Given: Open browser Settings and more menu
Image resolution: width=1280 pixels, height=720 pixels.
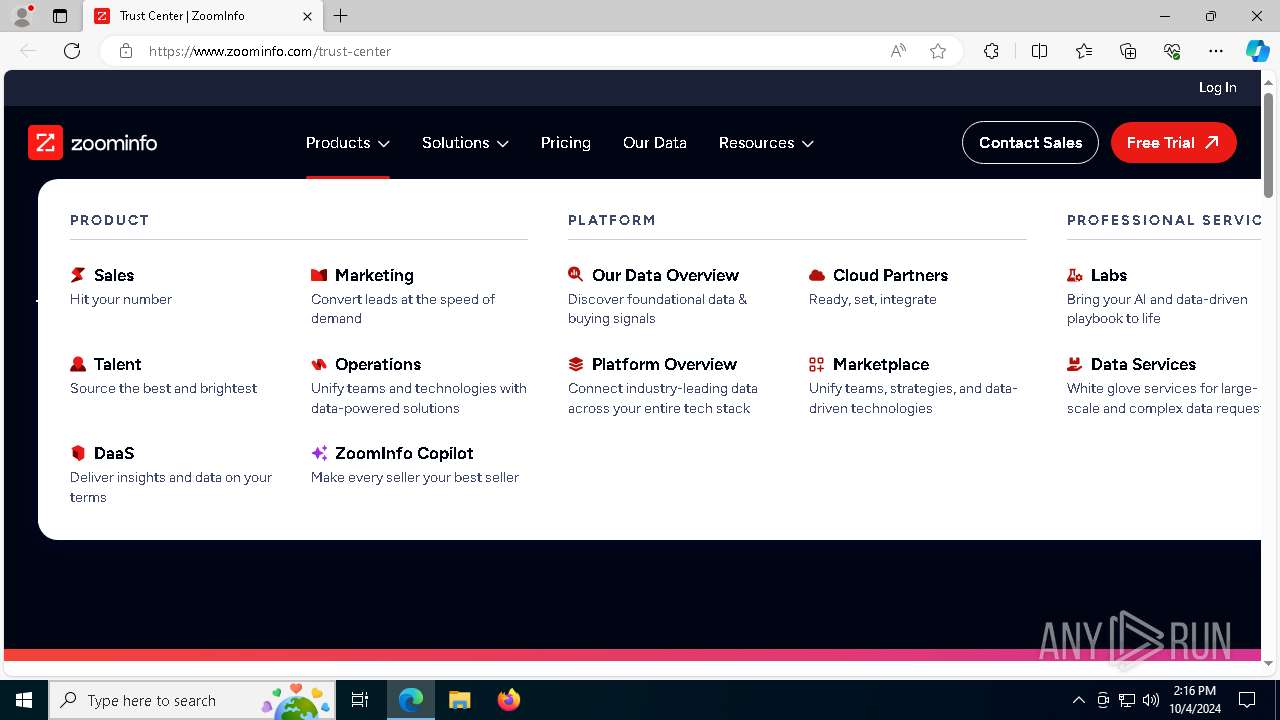Looking at the screenshot, I should tap(1216, 51).
